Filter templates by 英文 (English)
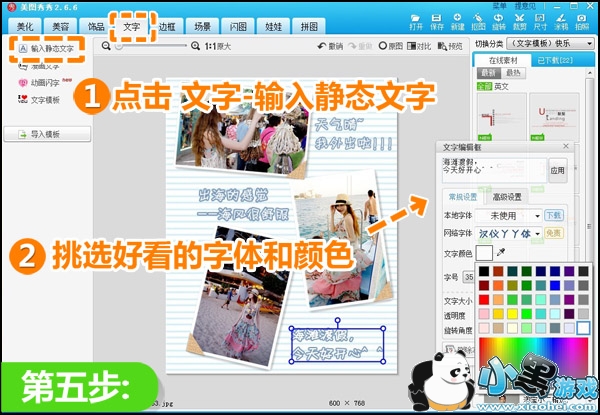This screenshot has width=600, height=415. 501,86
